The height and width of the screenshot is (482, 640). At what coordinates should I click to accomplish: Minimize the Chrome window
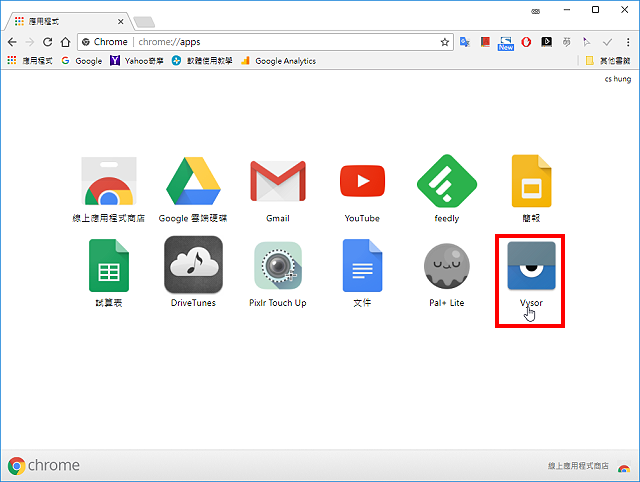click(567, 10)
